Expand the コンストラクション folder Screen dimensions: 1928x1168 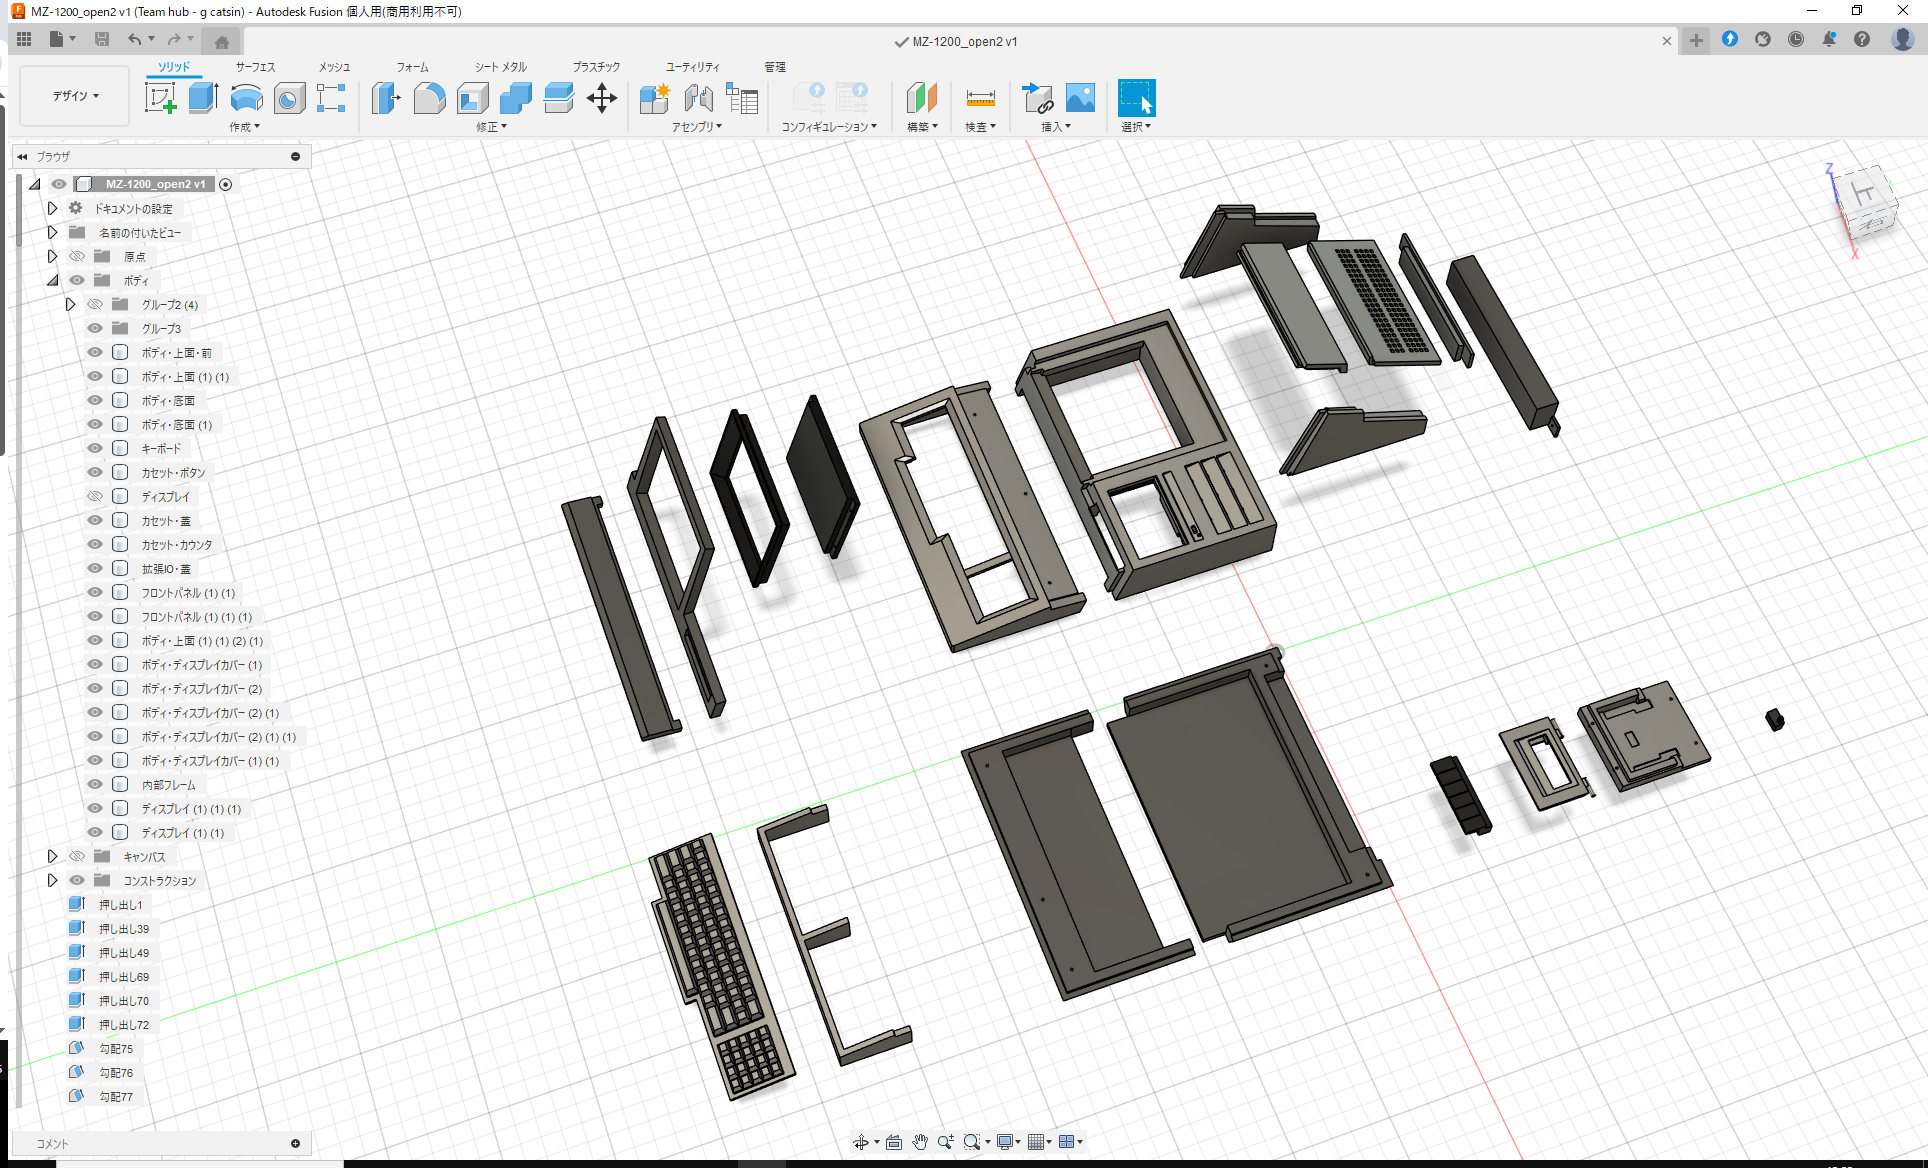click(52, 880)
